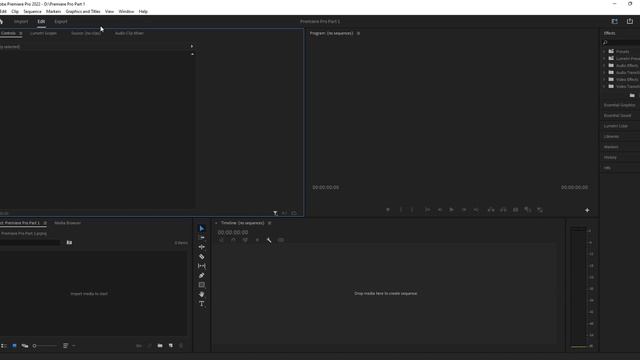Click Add Marker in Program Monitor
Image resolution: width=640 pixels, height=360 pixels.
click(388, 210)
